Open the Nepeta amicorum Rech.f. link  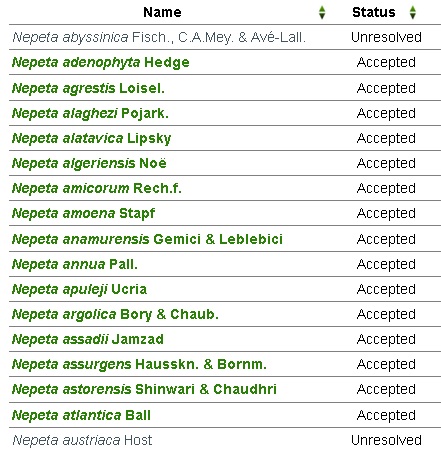click(x=97, y=189)
